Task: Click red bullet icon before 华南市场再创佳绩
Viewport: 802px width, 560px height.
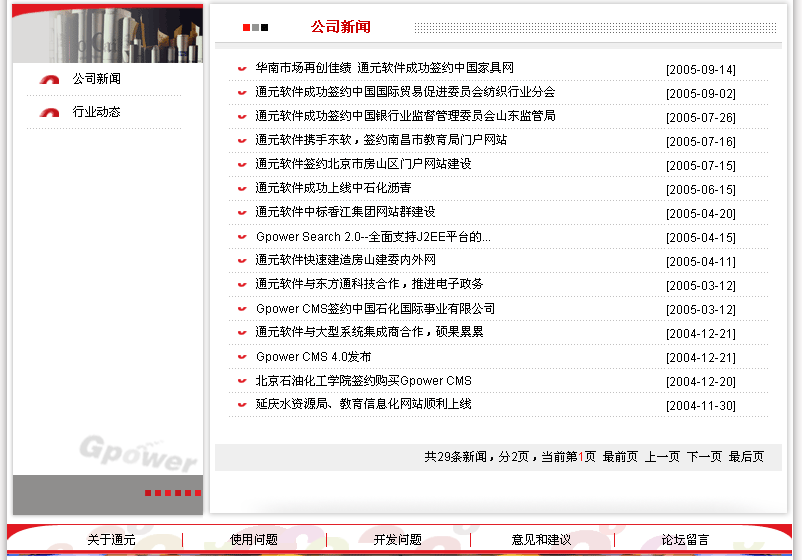Action: (x=242, y=69)
